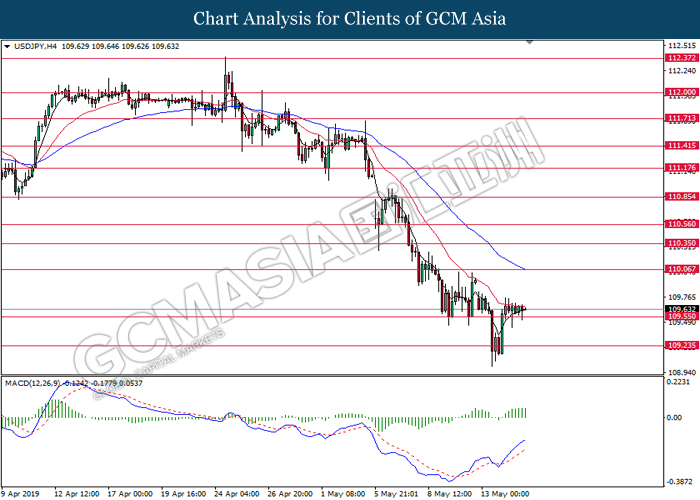The height and width of the screenshot is (500, 700).
Task: Click the MACD scale value -0.3872
Action: pyautogui.click(x=679, y=482)
